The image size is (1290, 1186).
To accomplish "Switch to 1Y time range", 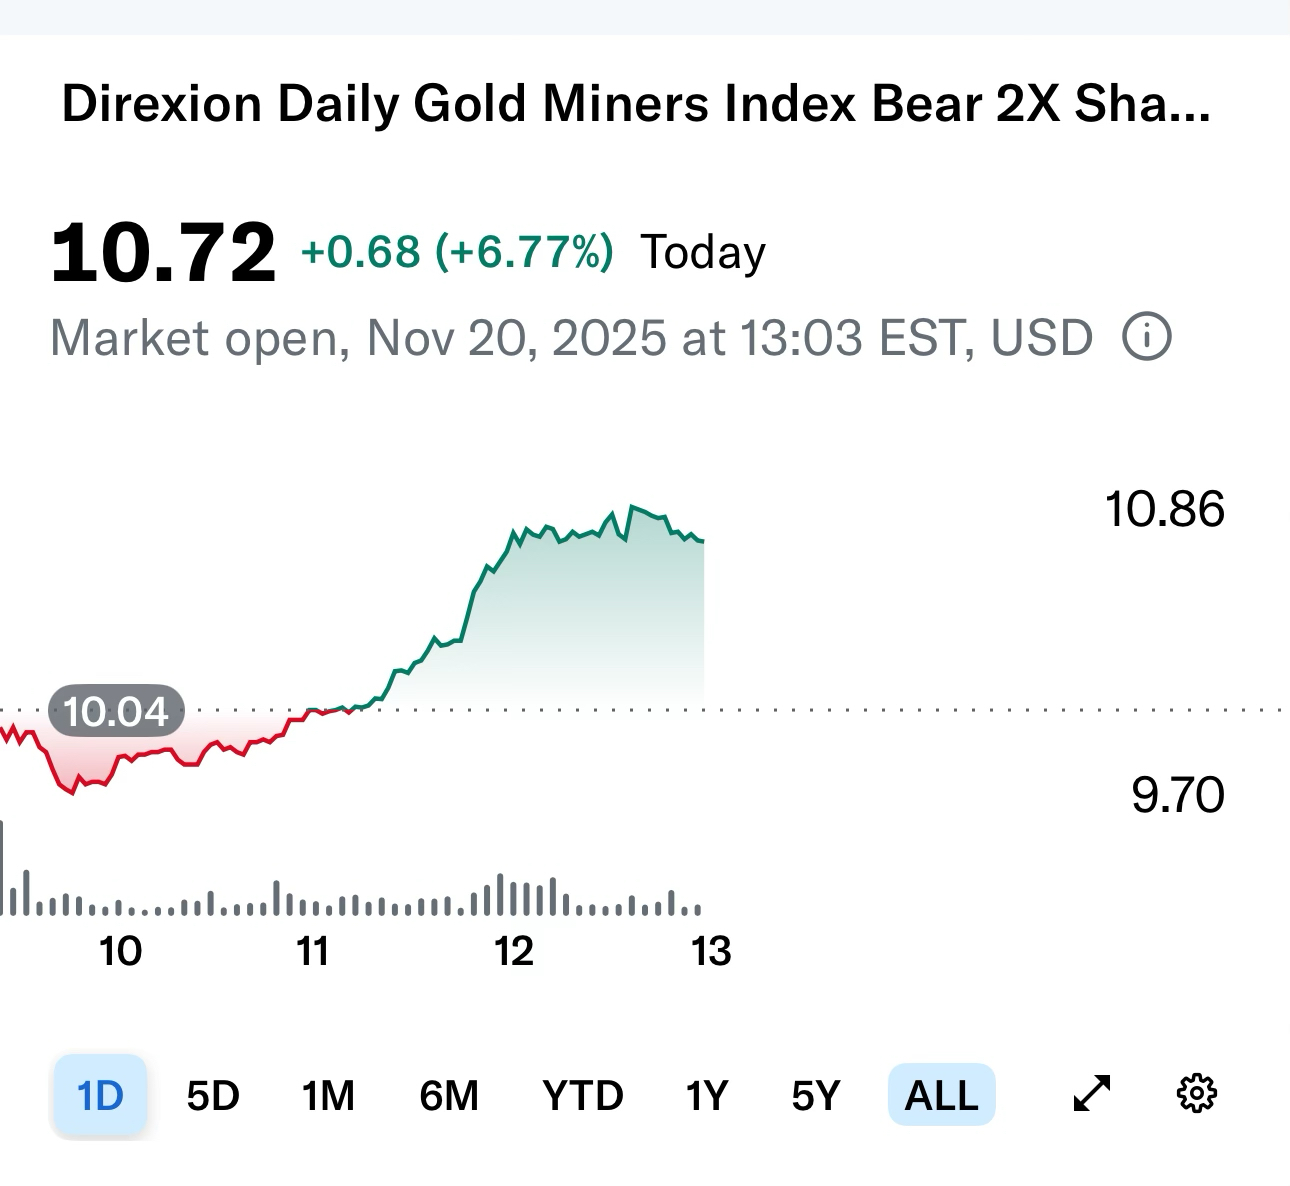I will (x=706, y=1096).
